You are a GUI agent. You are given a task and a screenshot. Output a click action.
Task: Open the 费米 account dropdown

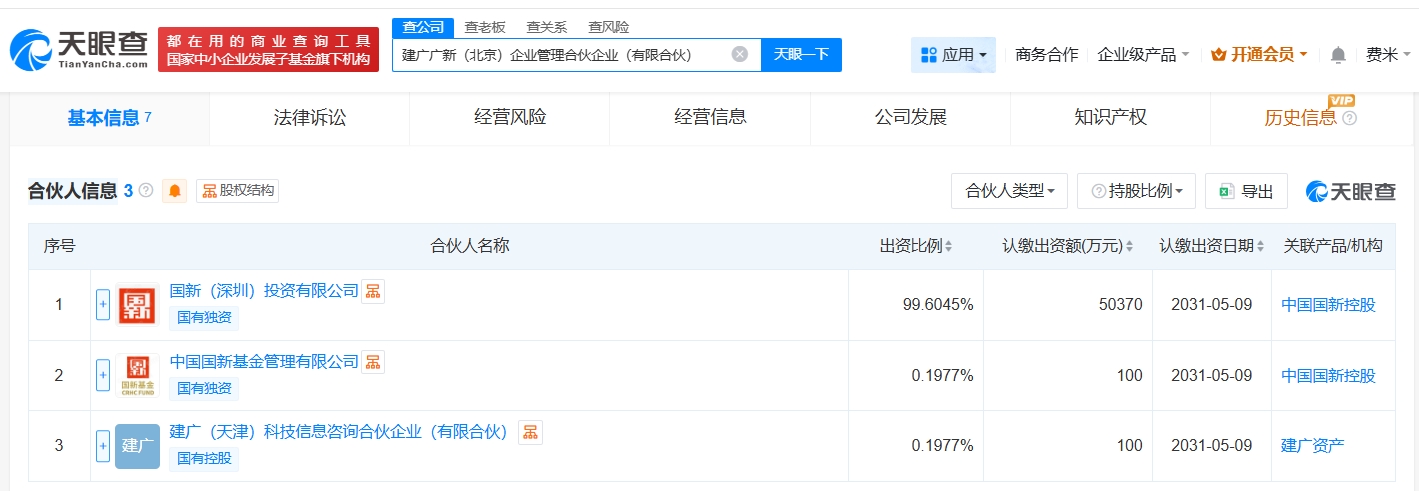click(x=1388, y=55)
